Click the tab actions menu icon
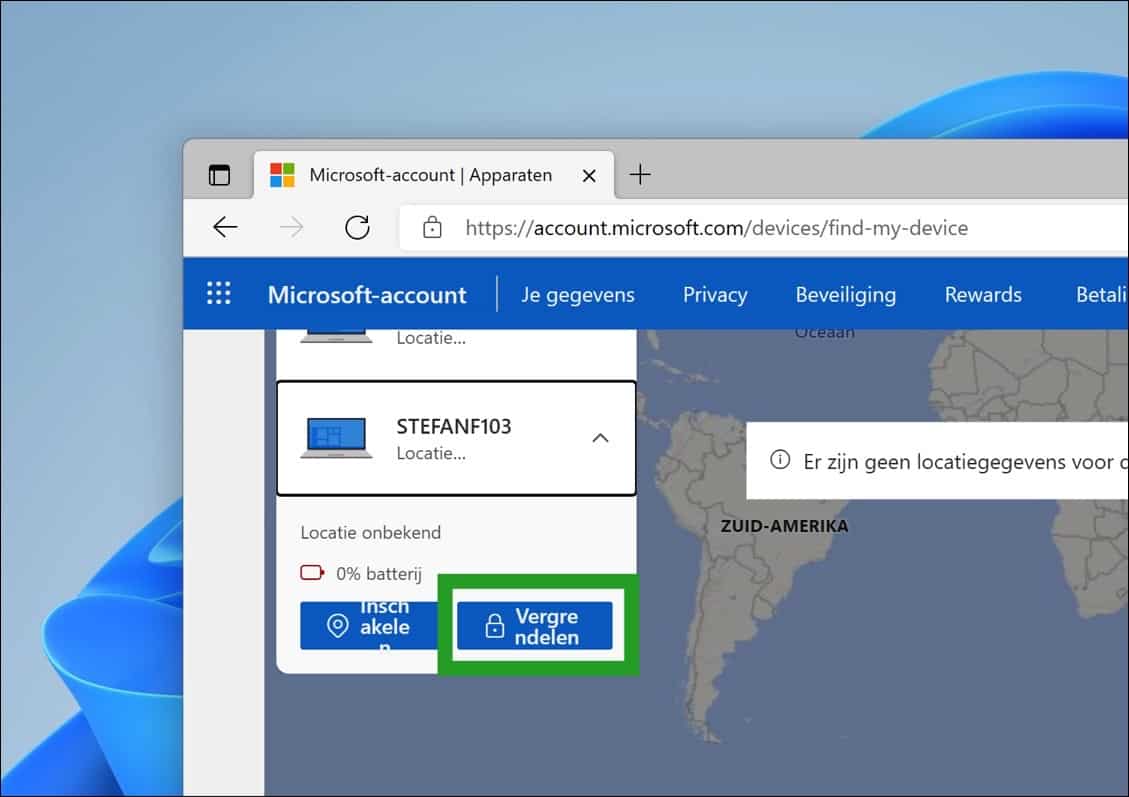 (x=219, y=173)
